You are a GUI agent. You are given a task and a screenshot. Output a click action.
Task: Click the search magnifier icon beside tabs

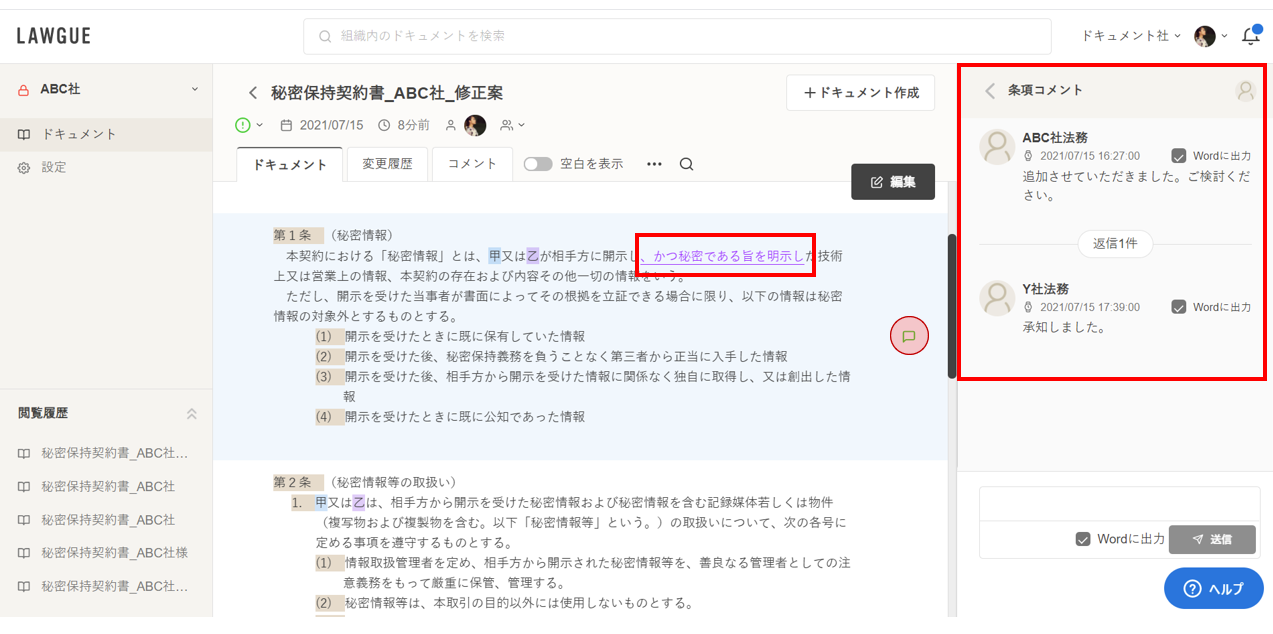click(686, 164)
